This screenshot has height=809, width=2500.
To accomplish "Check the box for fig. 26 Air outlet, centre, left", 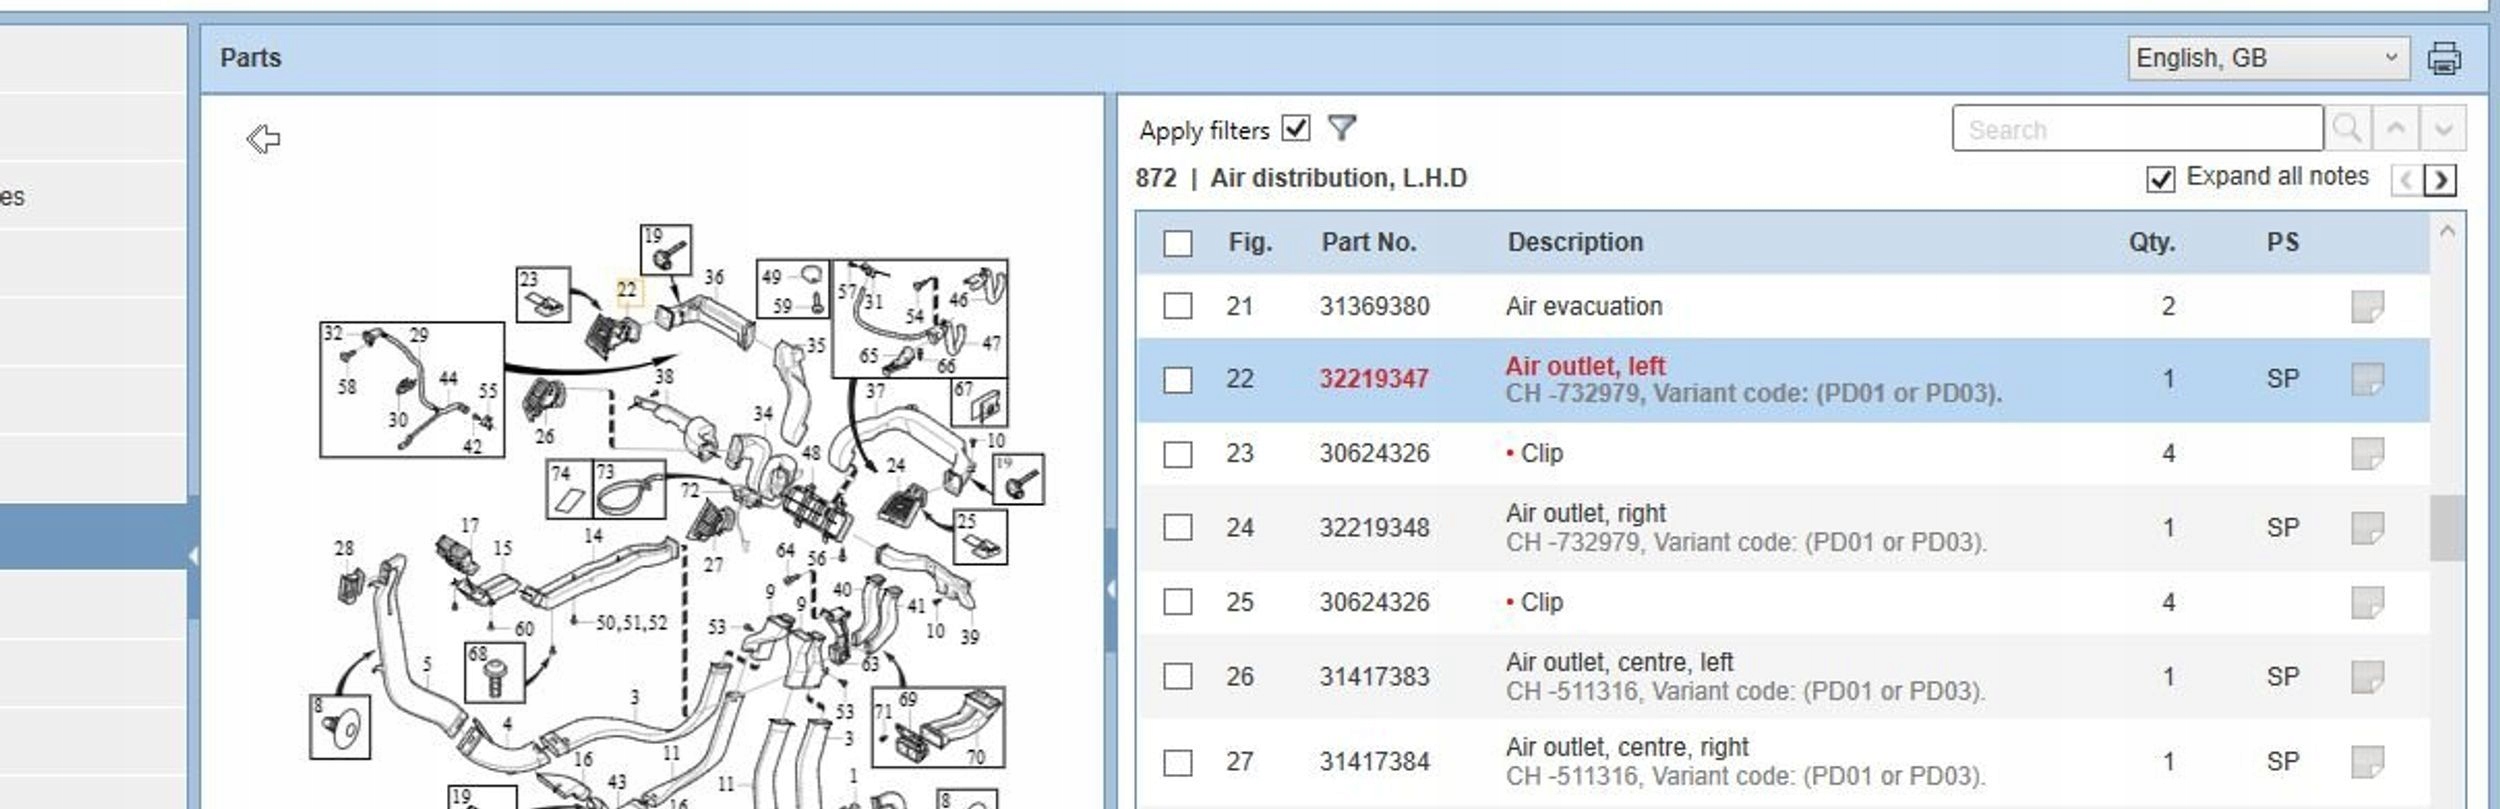I will (x=1178, y=676).
